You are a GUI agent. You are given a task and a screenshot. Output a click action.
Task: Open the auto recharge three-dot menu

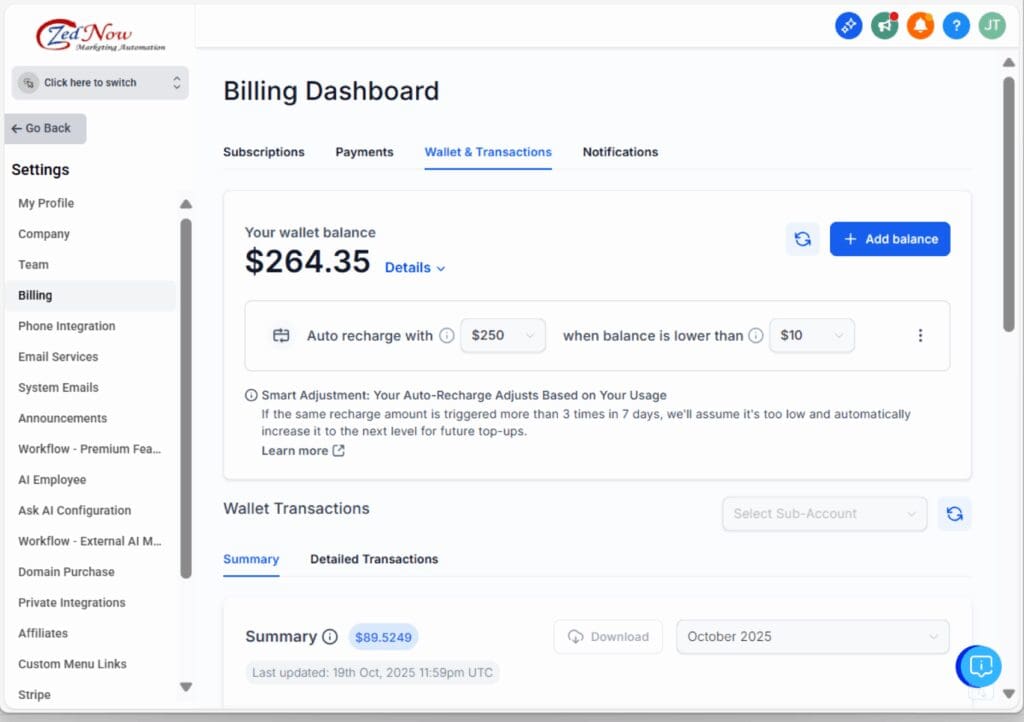tap(920, 336)
